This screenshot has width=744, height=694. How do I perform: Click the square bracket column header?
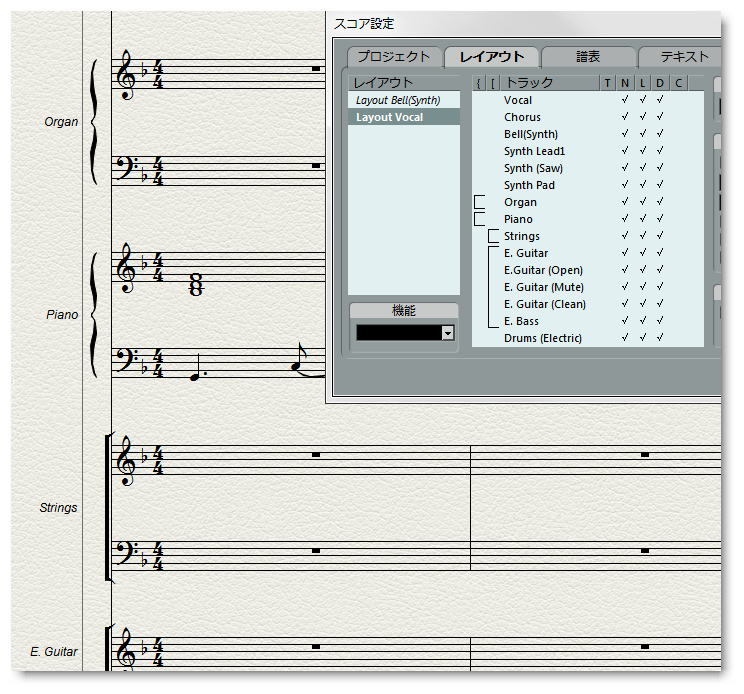493,83
